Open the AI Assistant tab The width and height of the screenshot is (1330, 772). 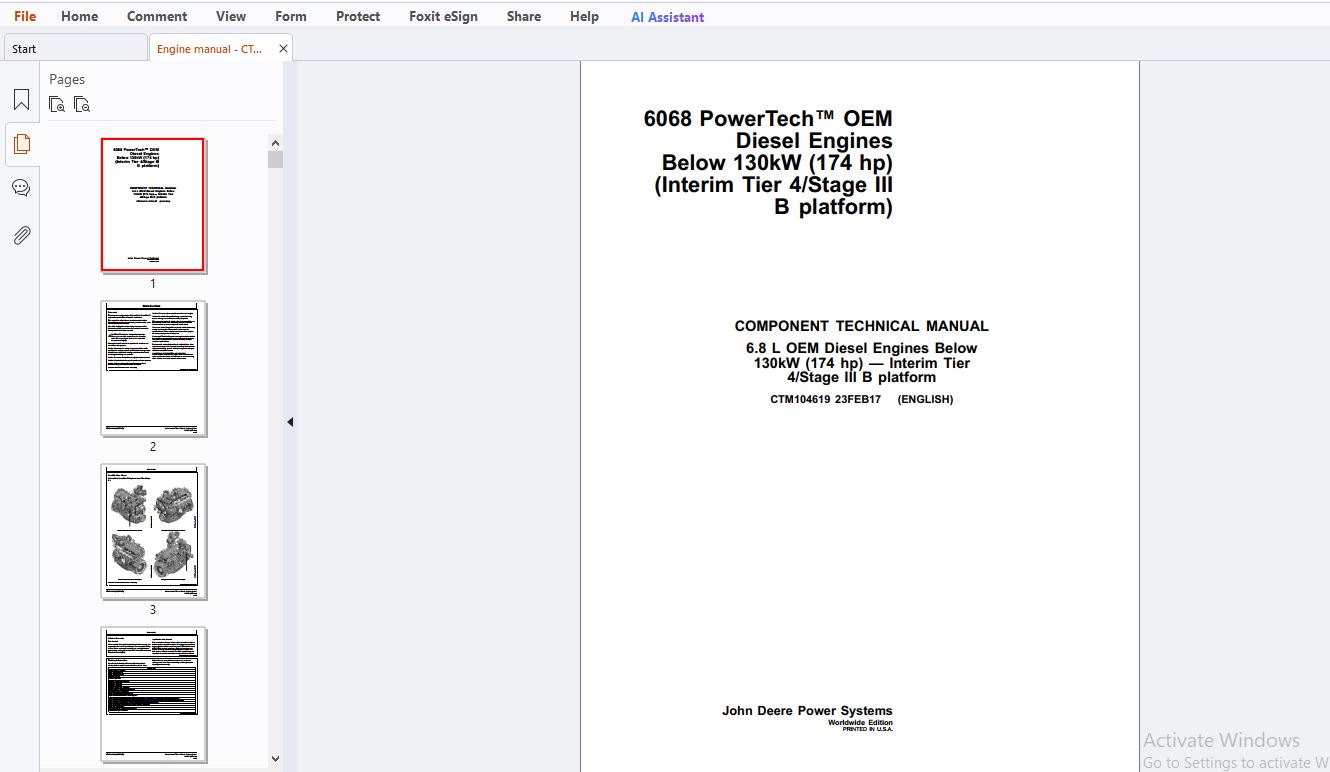click(667, 17)
